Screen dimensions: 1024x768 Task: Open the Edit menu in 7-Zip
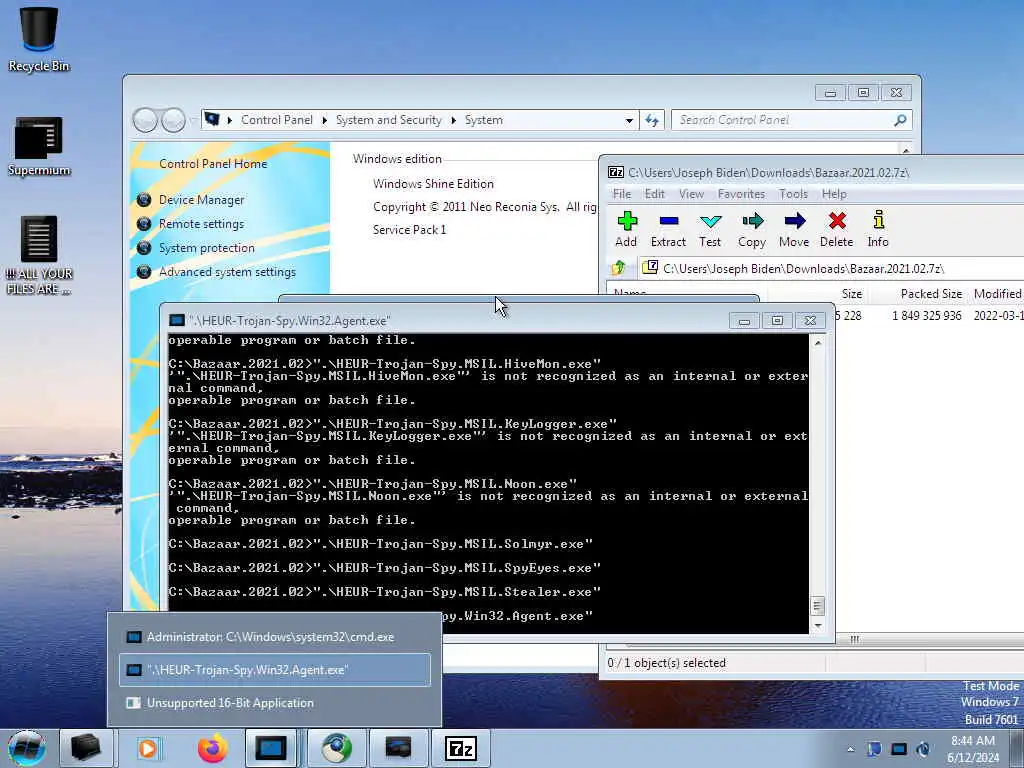(654, 194)
